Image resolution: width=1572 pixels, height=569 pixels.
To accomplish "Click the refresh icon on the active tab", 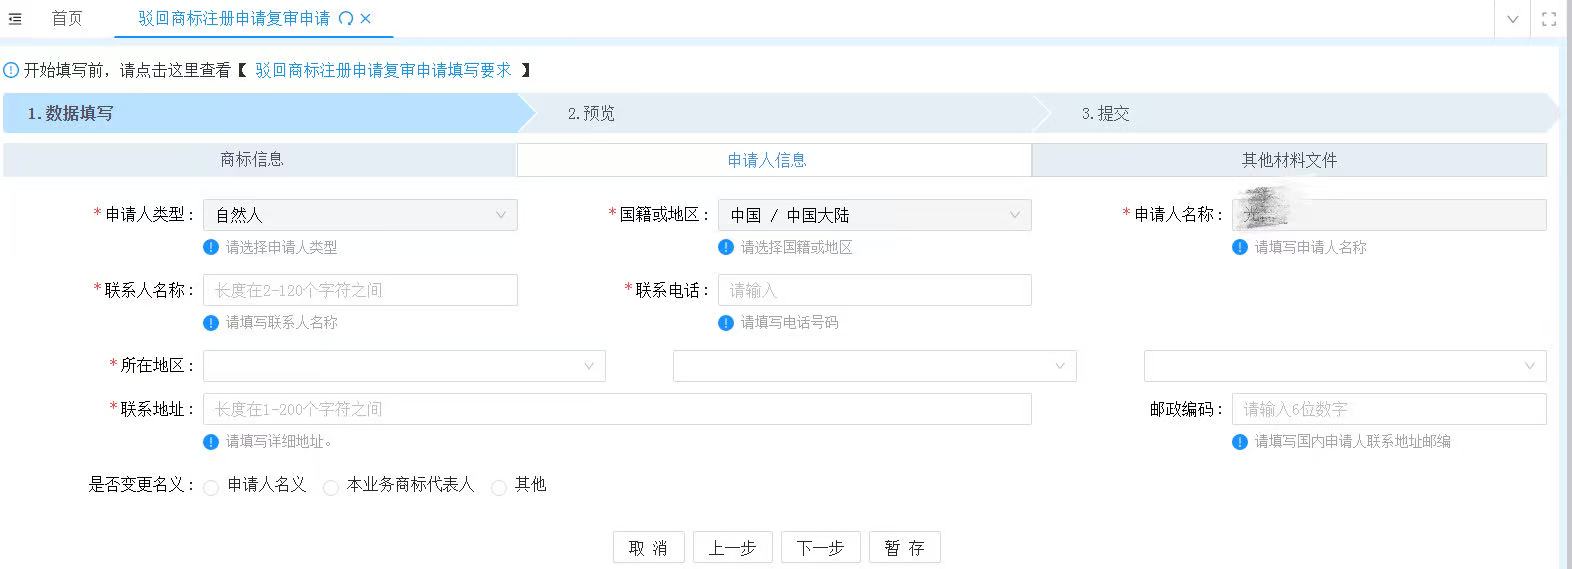I will (x=346, y=19).
